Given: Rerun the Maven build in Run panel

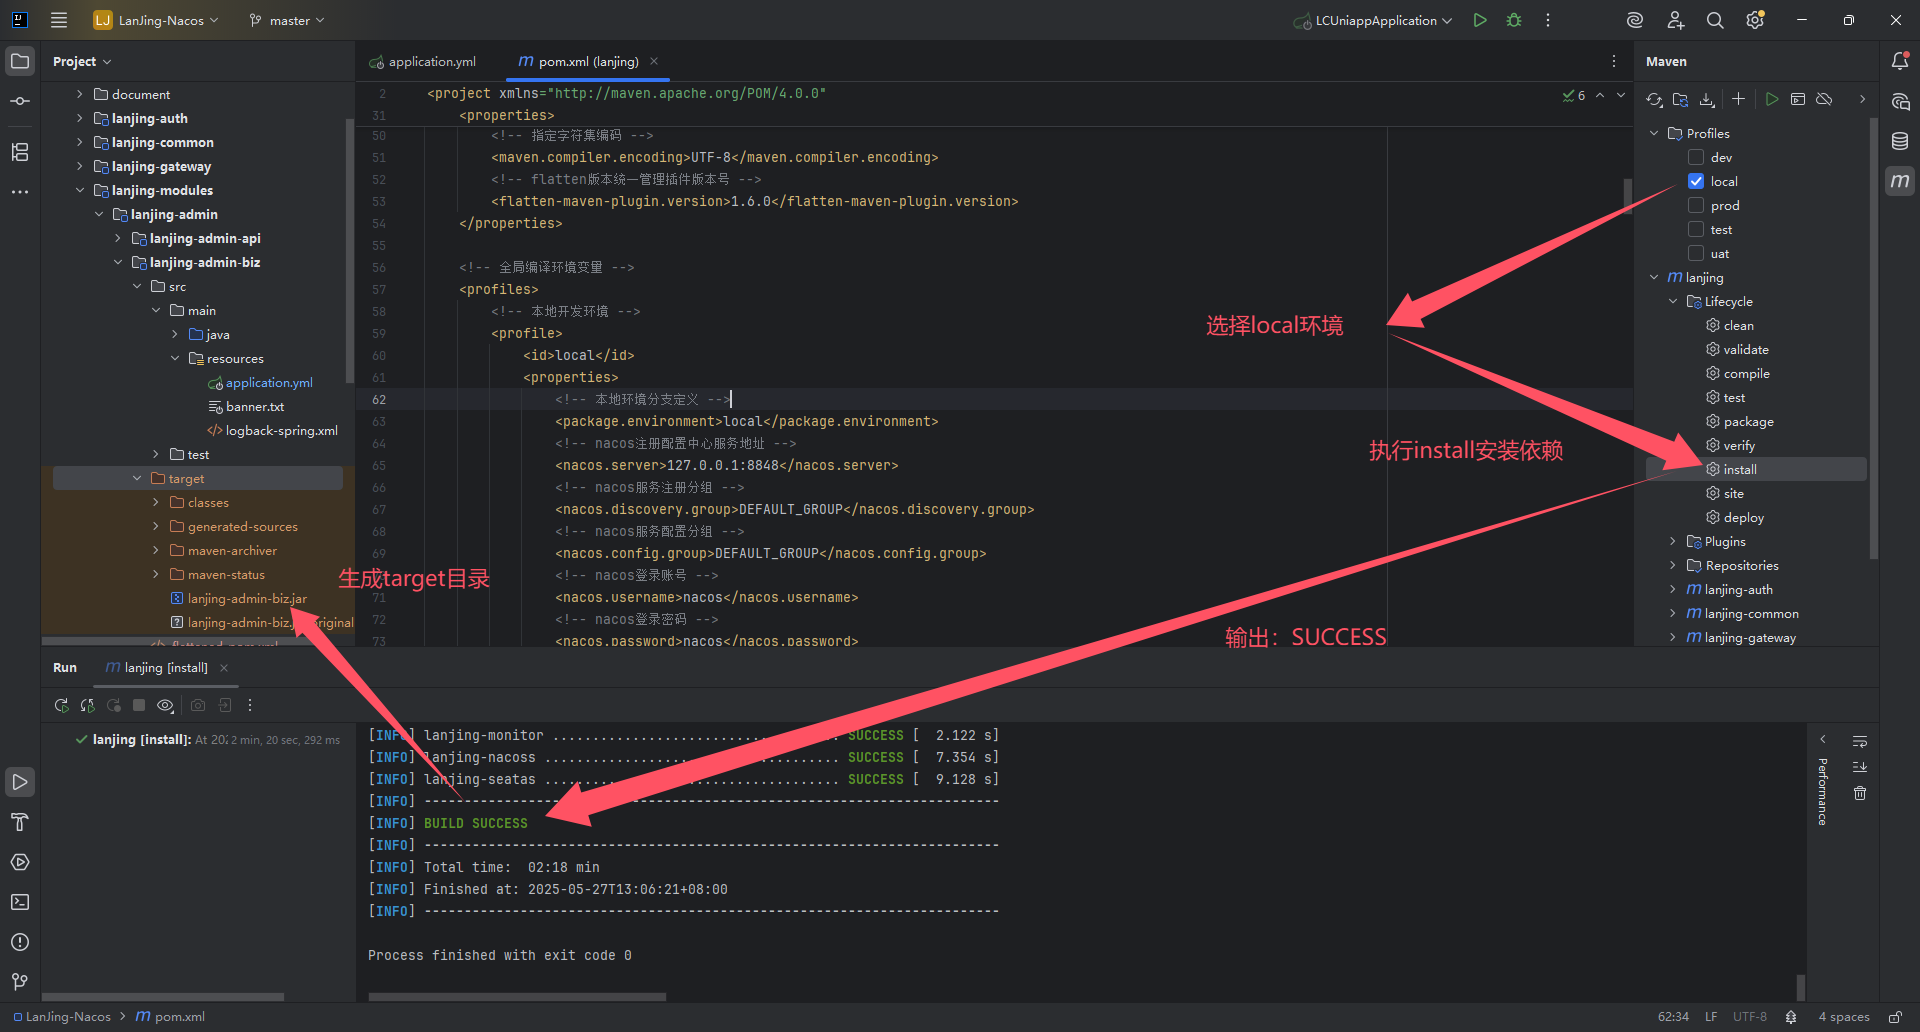Looking at the screenshot, I should [x=61, y=705].
